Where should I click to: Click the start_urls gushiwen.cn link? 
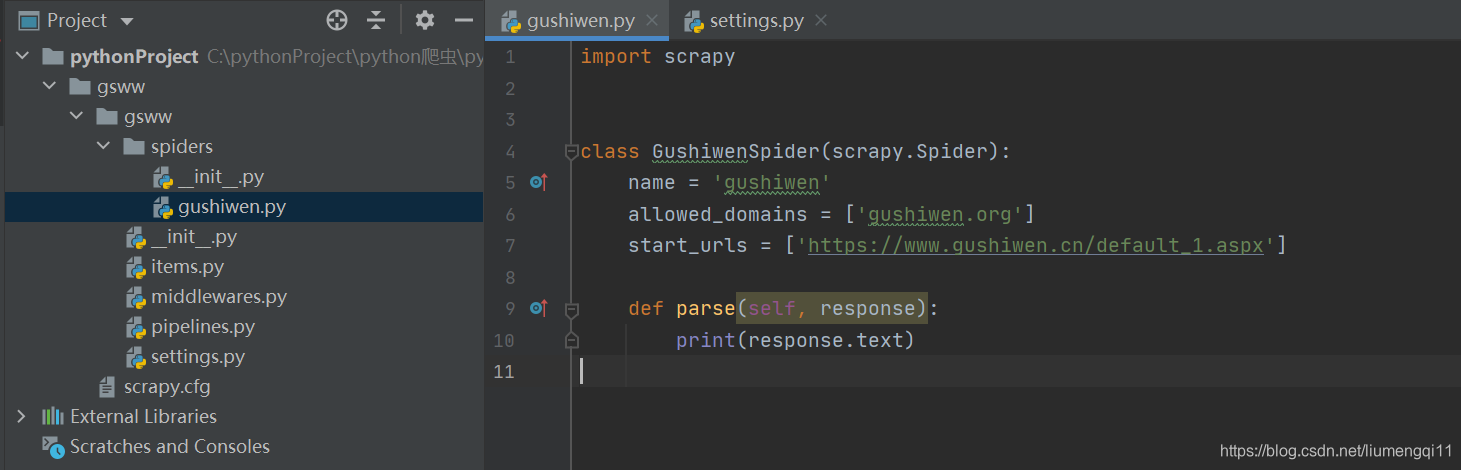click(1035, 246)
